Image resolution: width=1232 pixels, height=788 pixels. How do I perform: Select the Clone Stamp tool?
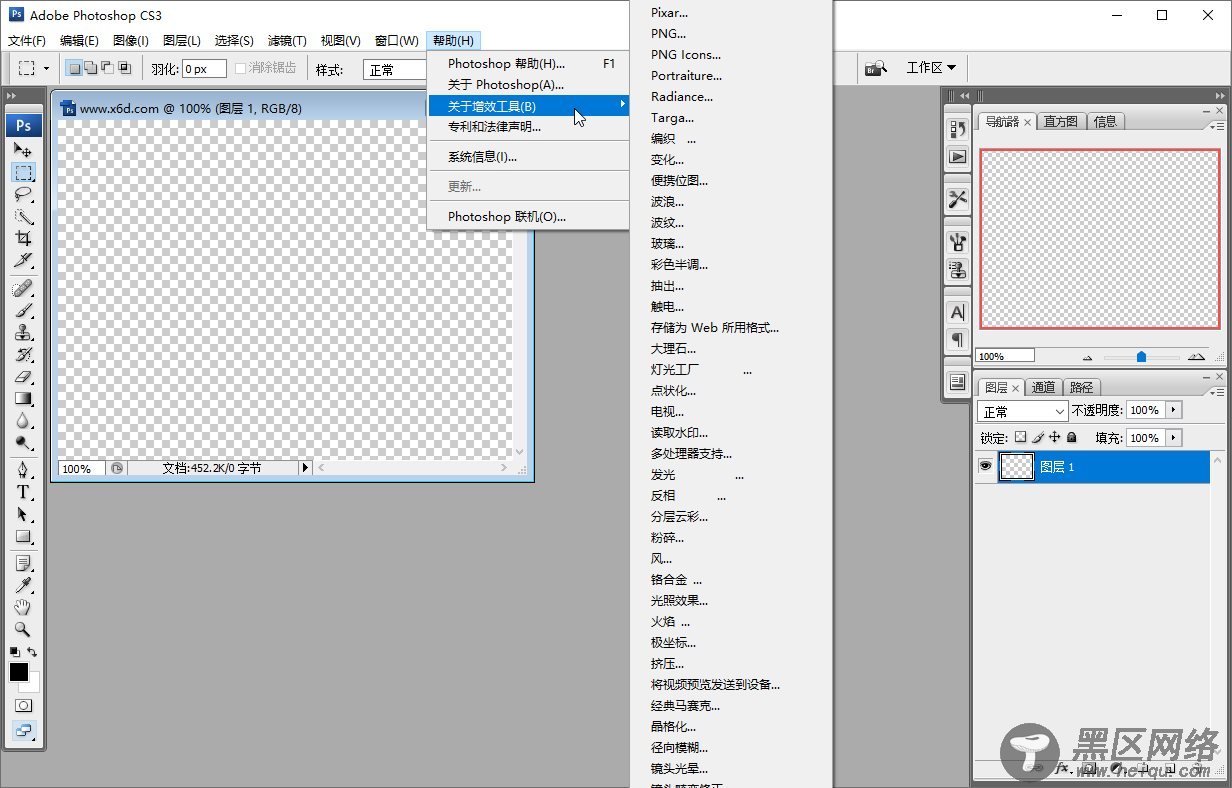click(23, 333)
